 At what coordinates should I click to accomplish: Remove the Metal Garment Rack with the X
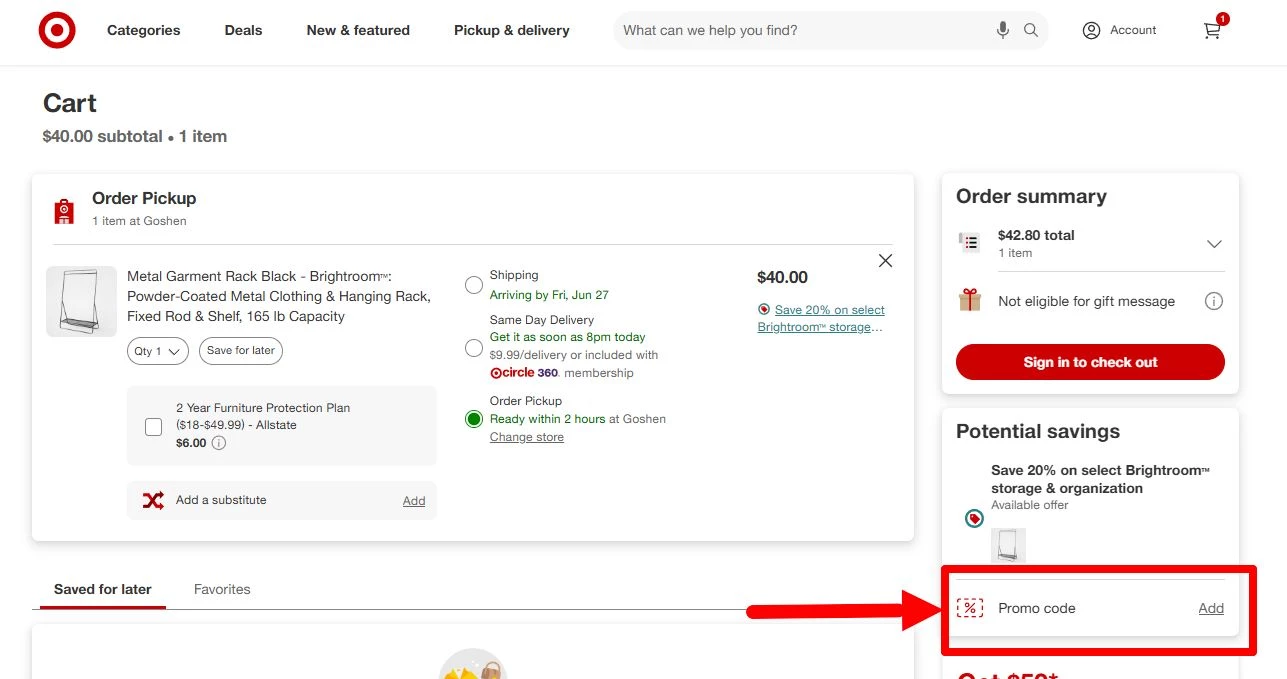pos(884,260)
